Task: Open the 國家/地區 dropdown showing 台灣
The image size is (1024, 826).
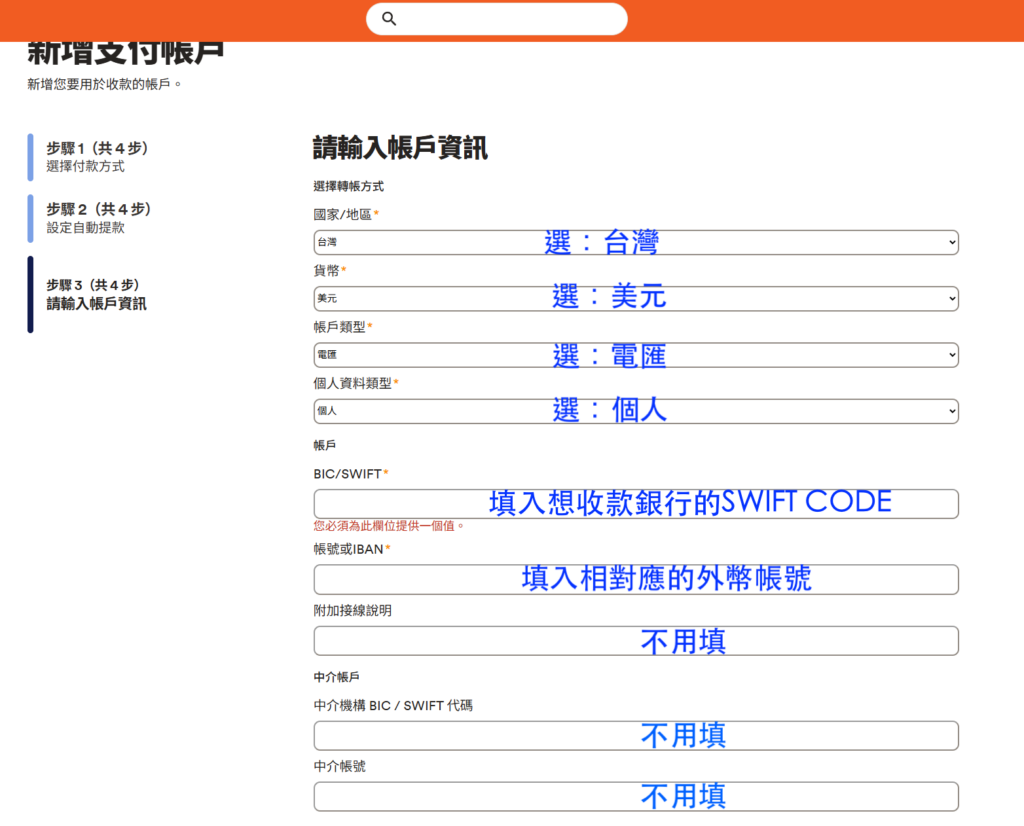Action: coord(635,242)
